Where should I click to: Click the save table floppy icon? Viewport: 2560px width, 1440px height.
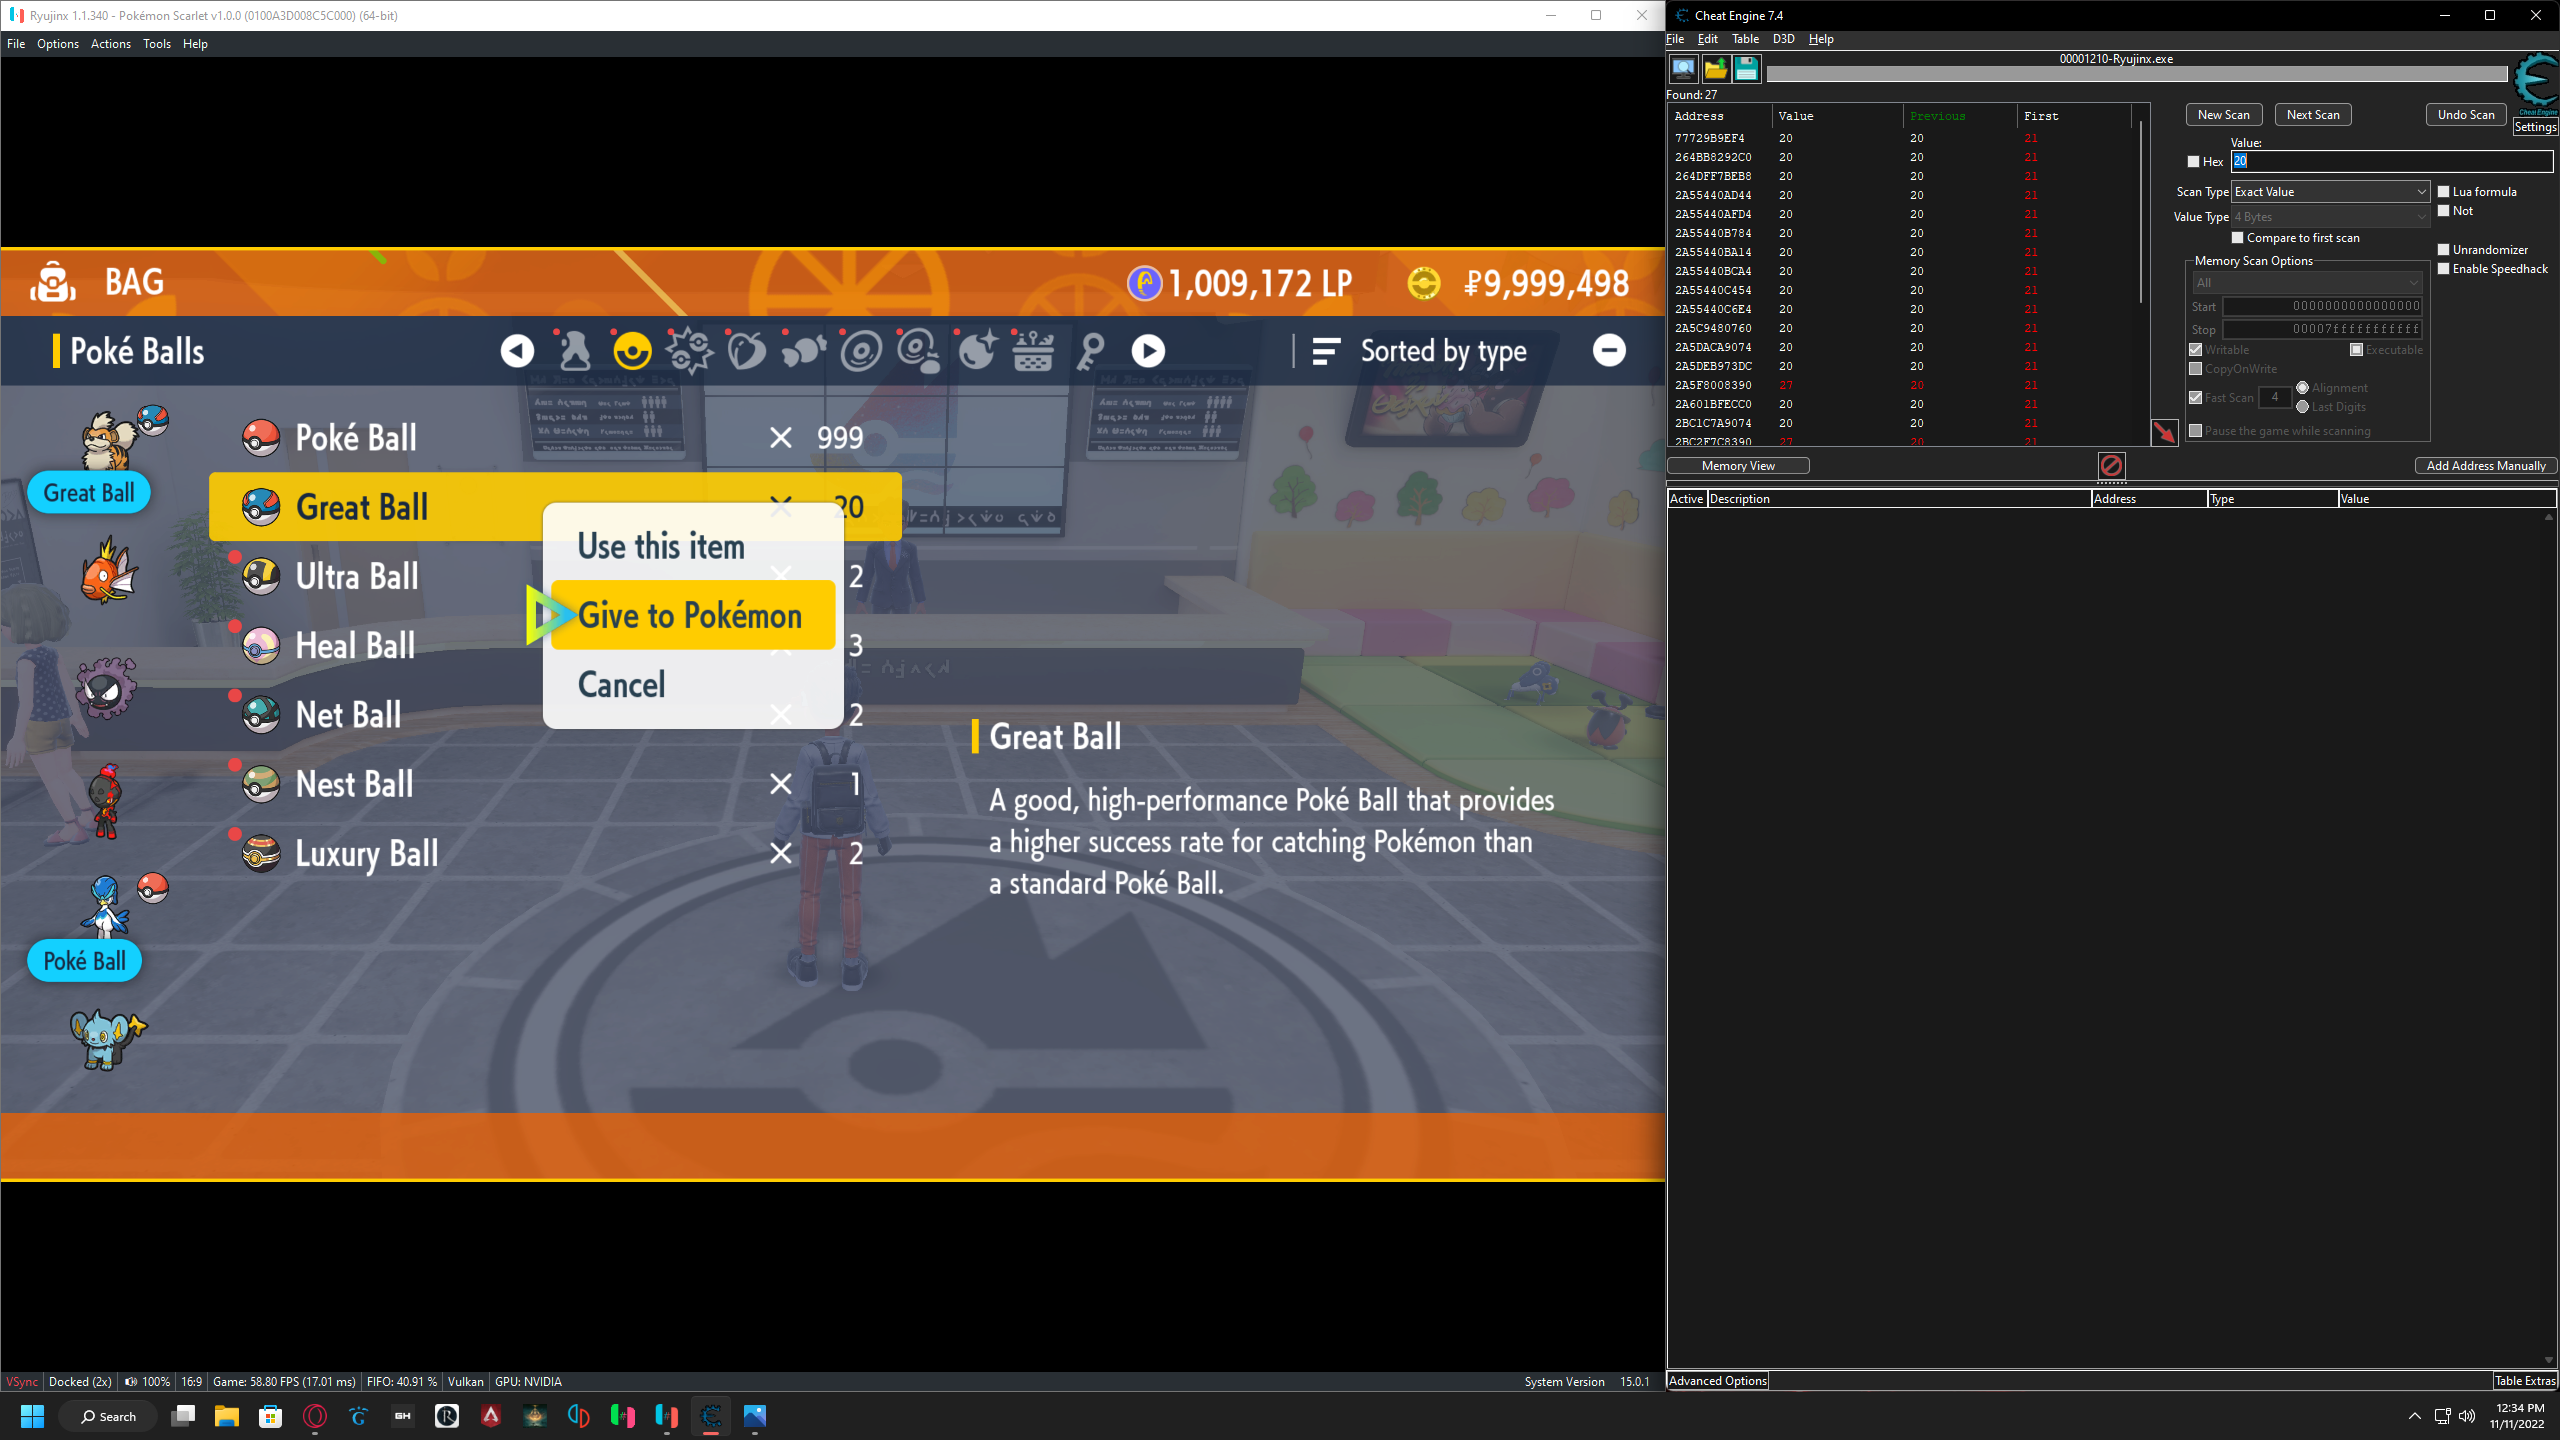[x=1746, y=69]
